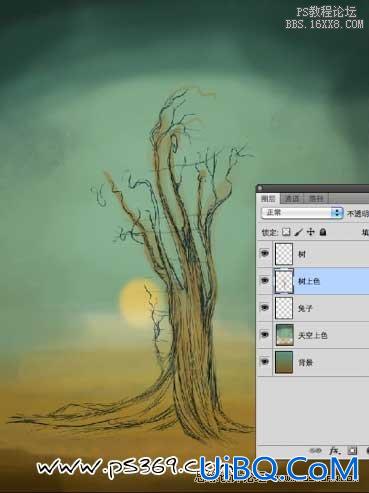Click the 天空上色 layer thumbnail
This screenshot has height=493, width=369.
click(284, 335)
